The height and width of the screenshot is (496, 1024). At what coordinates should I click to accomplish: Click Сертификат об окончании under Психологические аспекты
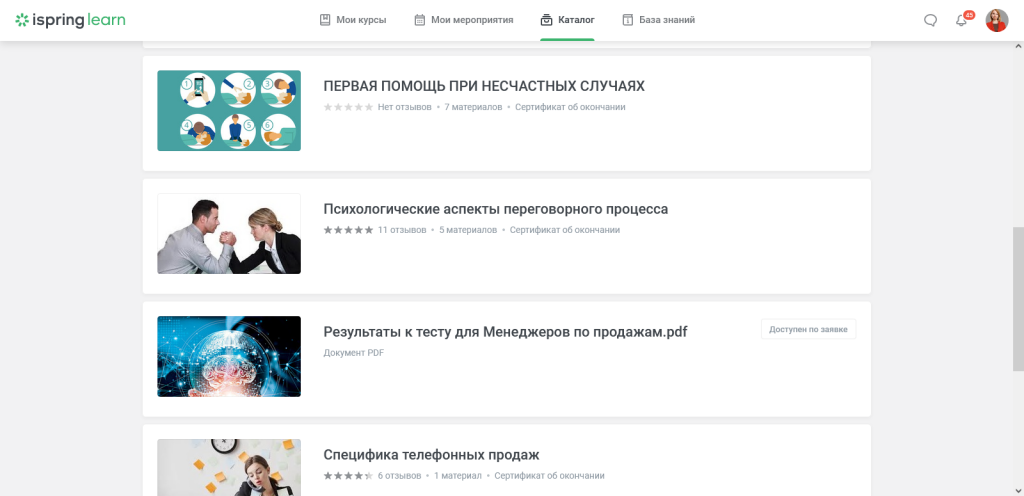tap(565, 230)
